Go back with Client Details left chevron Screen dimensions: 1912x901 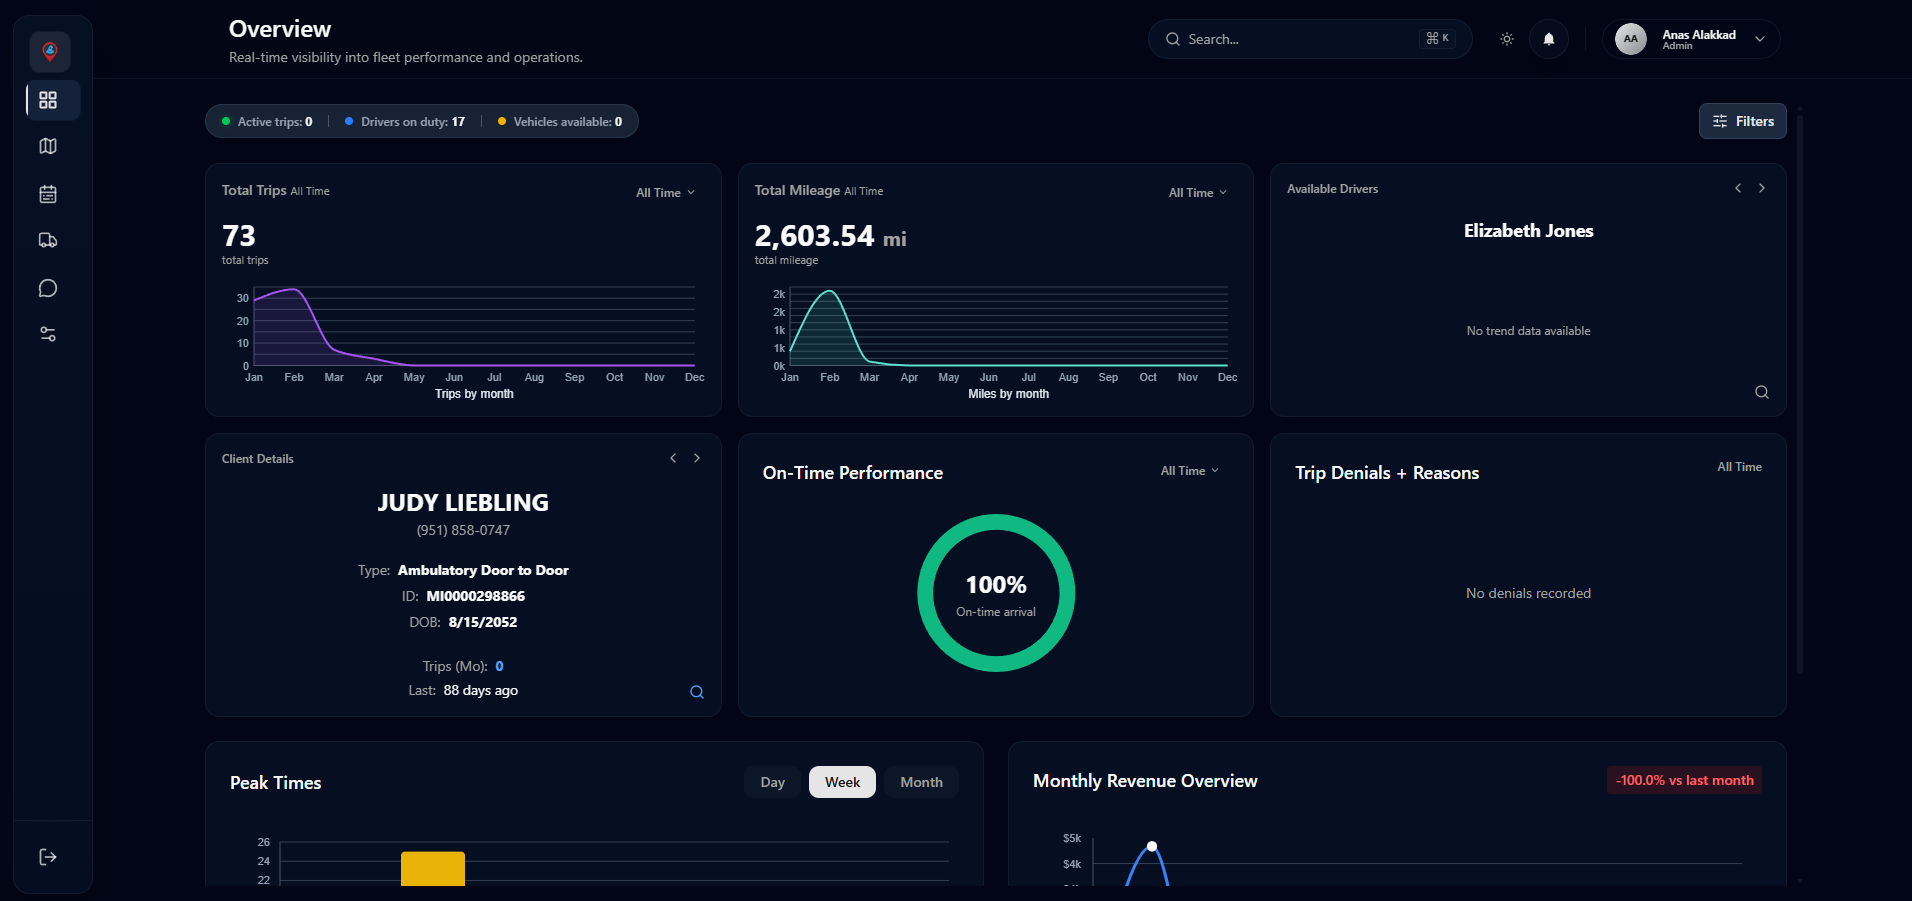coord(673,458)
